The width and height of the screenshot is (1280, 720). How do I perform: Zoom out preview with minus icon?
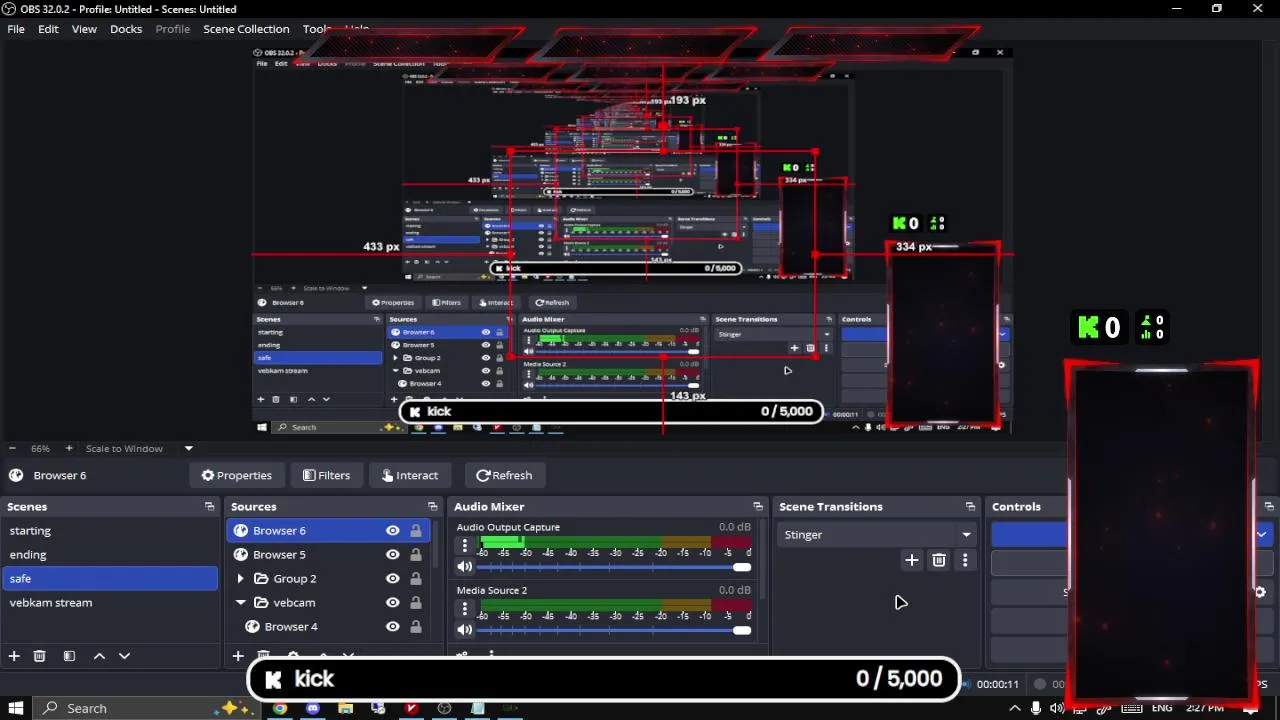12,448
